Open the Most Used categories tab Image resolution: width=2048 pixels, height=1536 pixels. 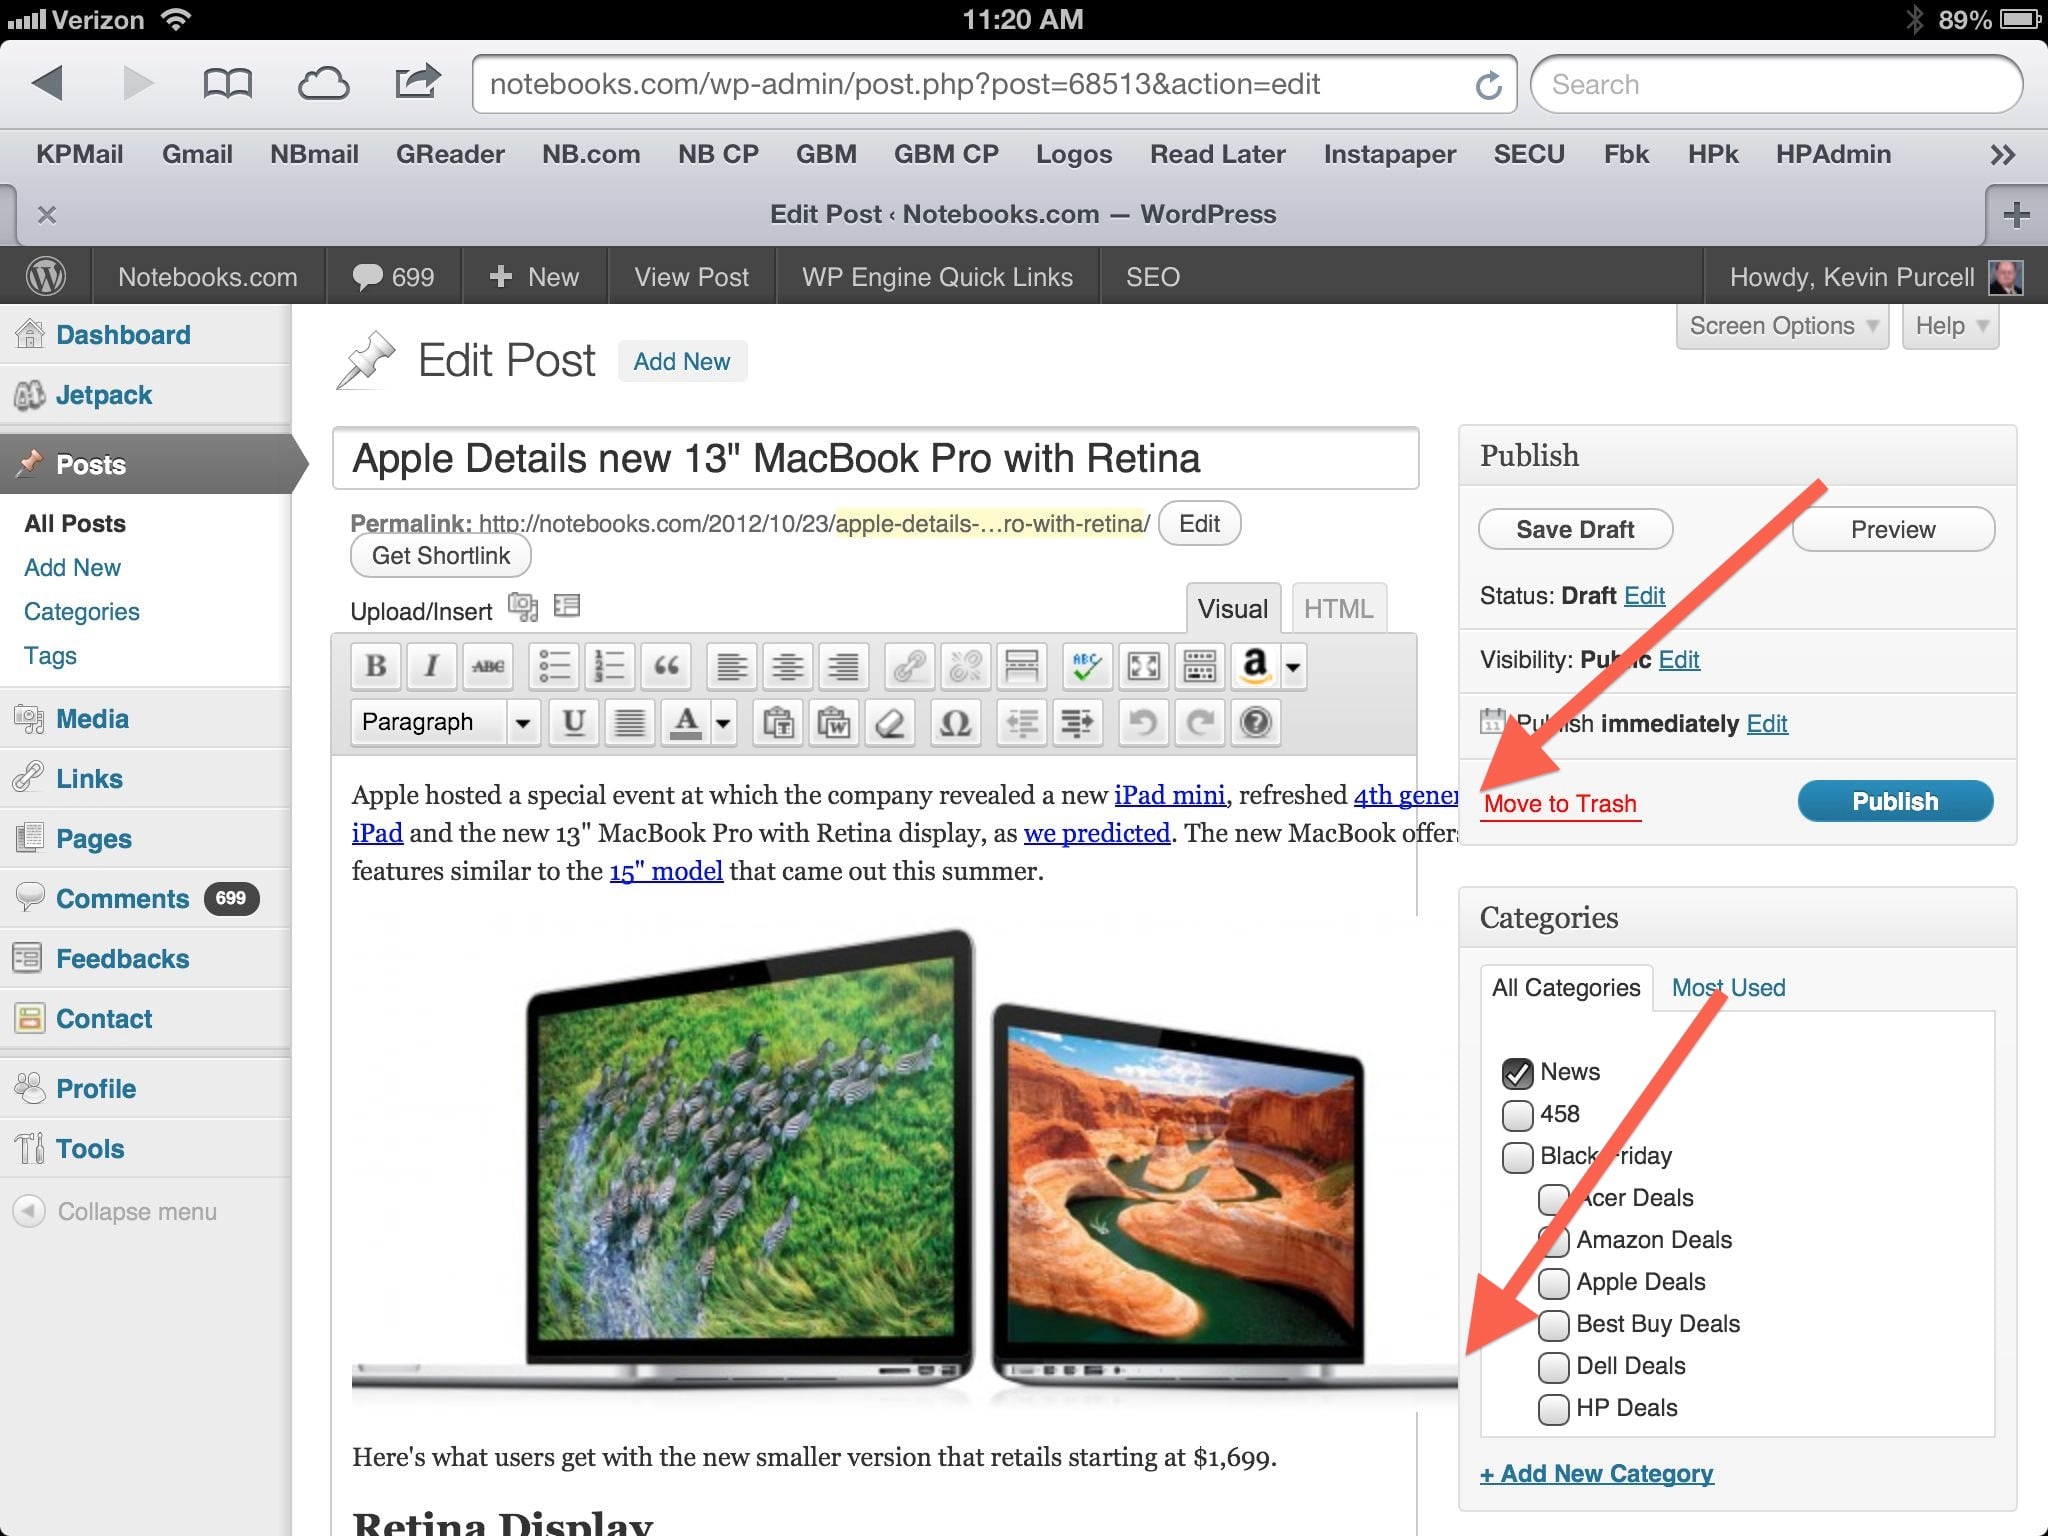[x=1728, y=988]
